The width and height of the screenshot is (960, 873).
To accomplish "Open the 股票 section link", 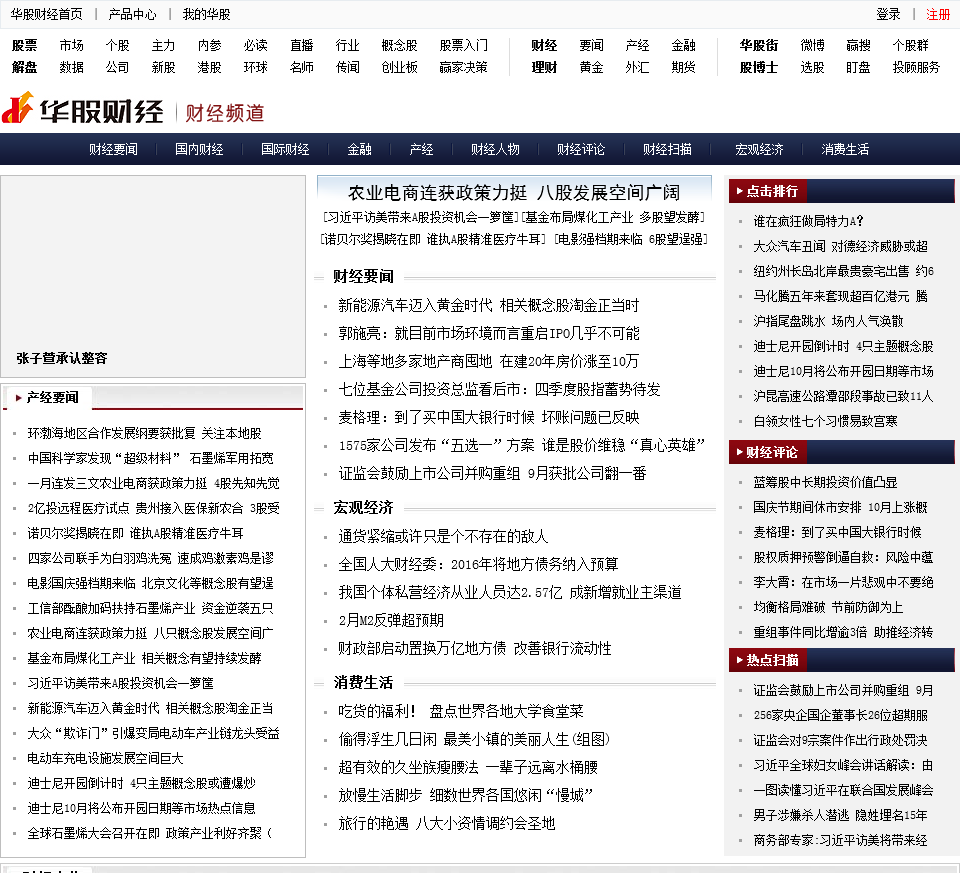I will tap(24, 45).
